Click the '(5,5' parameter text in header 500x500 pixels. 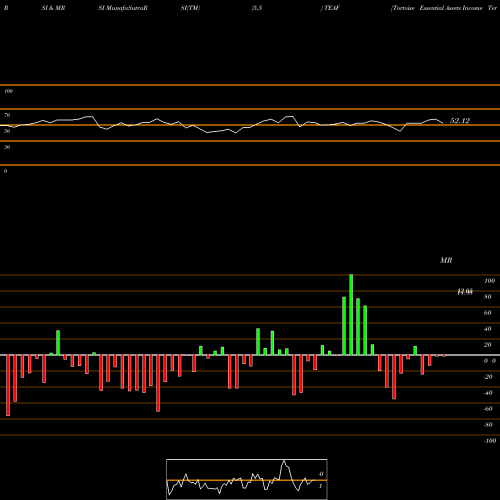[x=257, y=8]
